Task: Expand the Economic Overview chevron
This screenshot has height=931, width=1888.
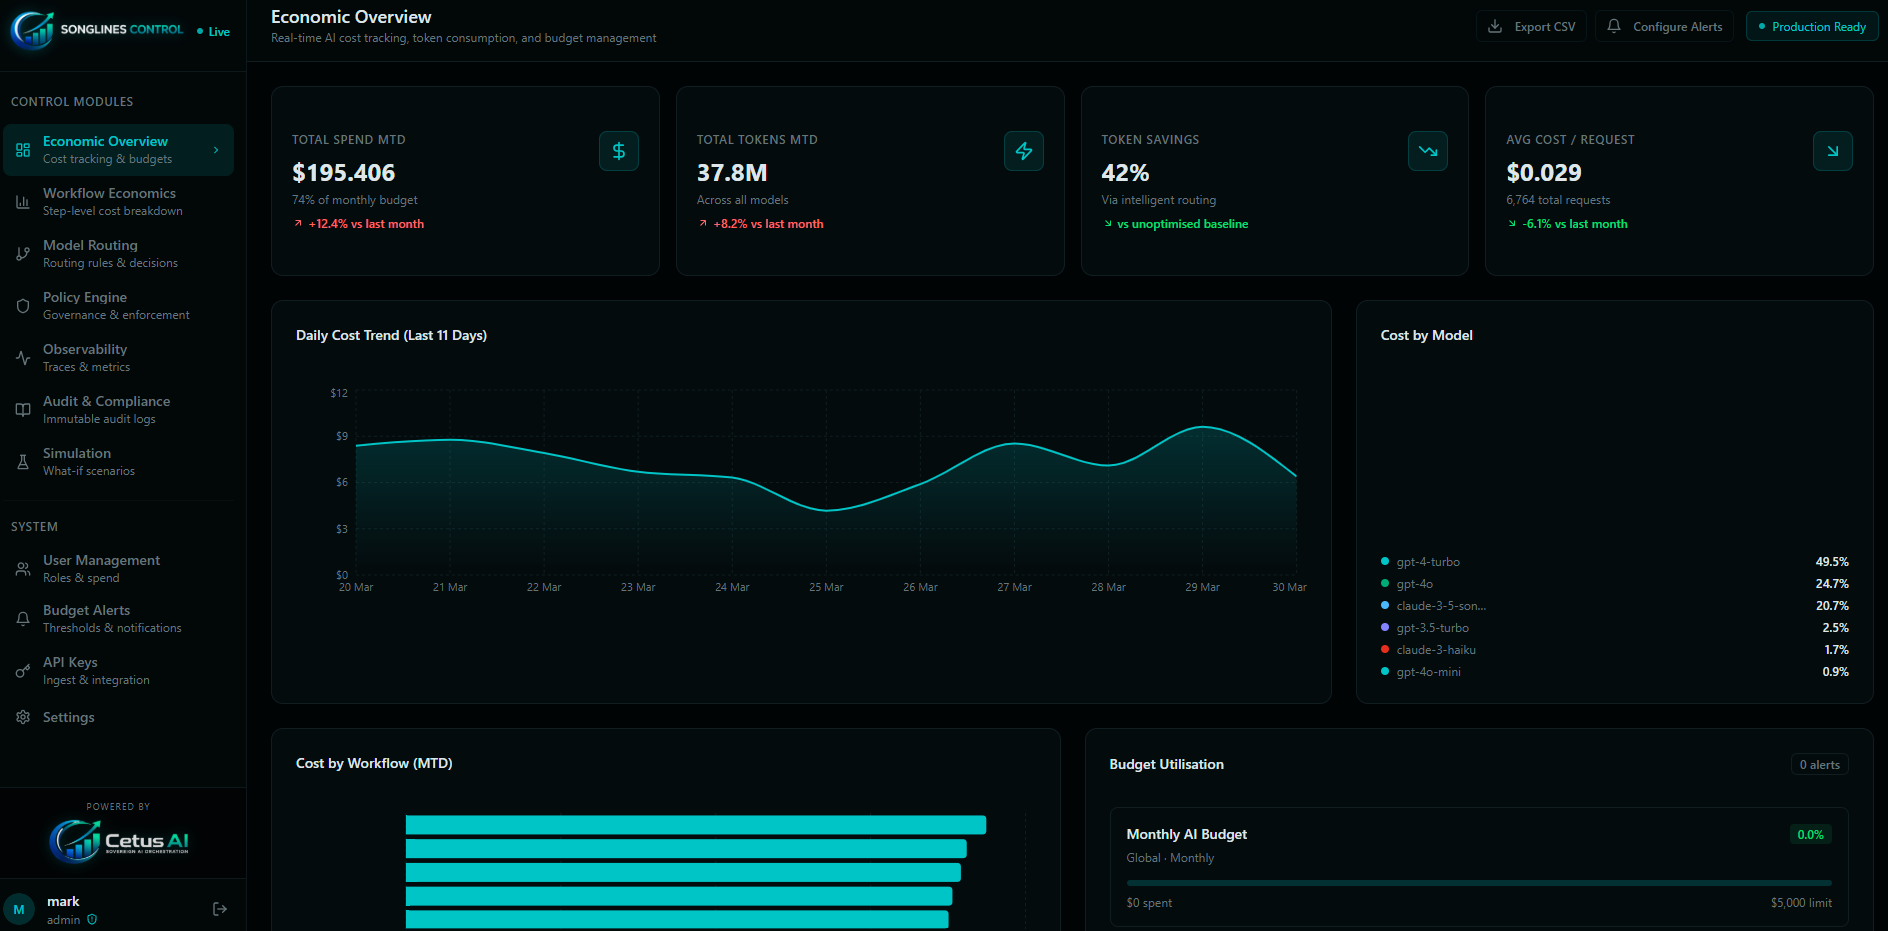Action: pos(216,149)
